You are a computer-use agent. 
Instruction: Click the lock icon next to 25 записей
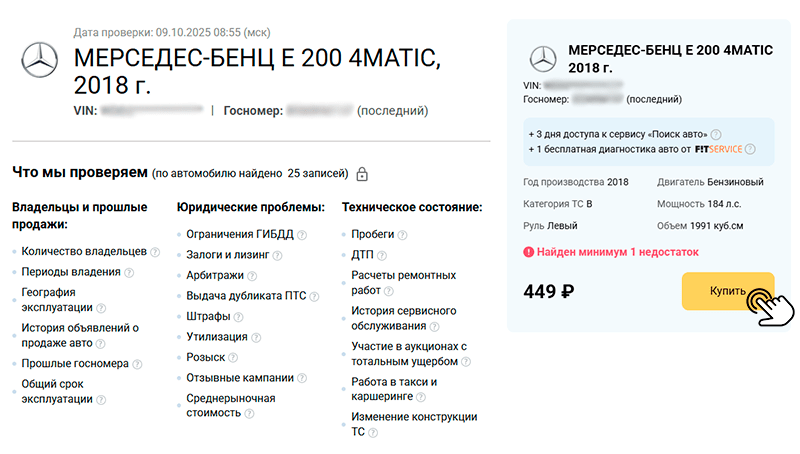pos(362,174)
